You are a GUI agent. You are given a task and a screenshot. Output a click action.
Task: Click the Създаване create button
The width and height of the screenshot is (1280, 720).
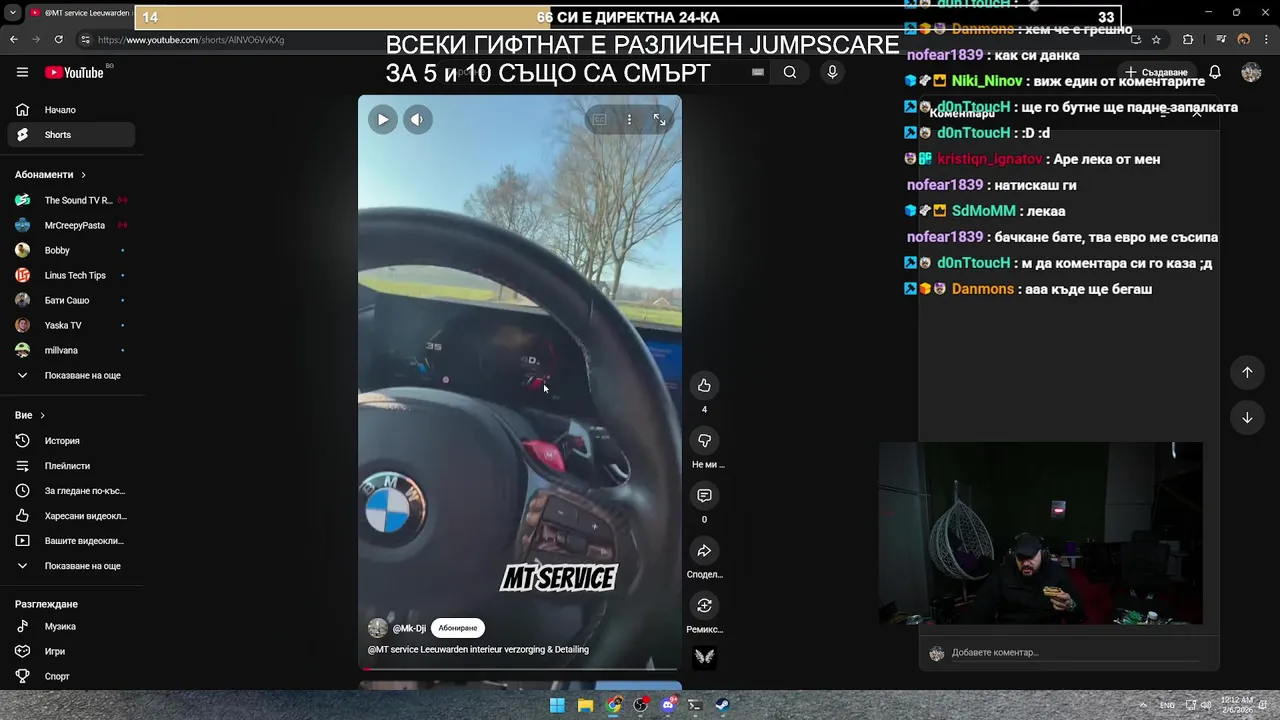(x=1156, y=72)
